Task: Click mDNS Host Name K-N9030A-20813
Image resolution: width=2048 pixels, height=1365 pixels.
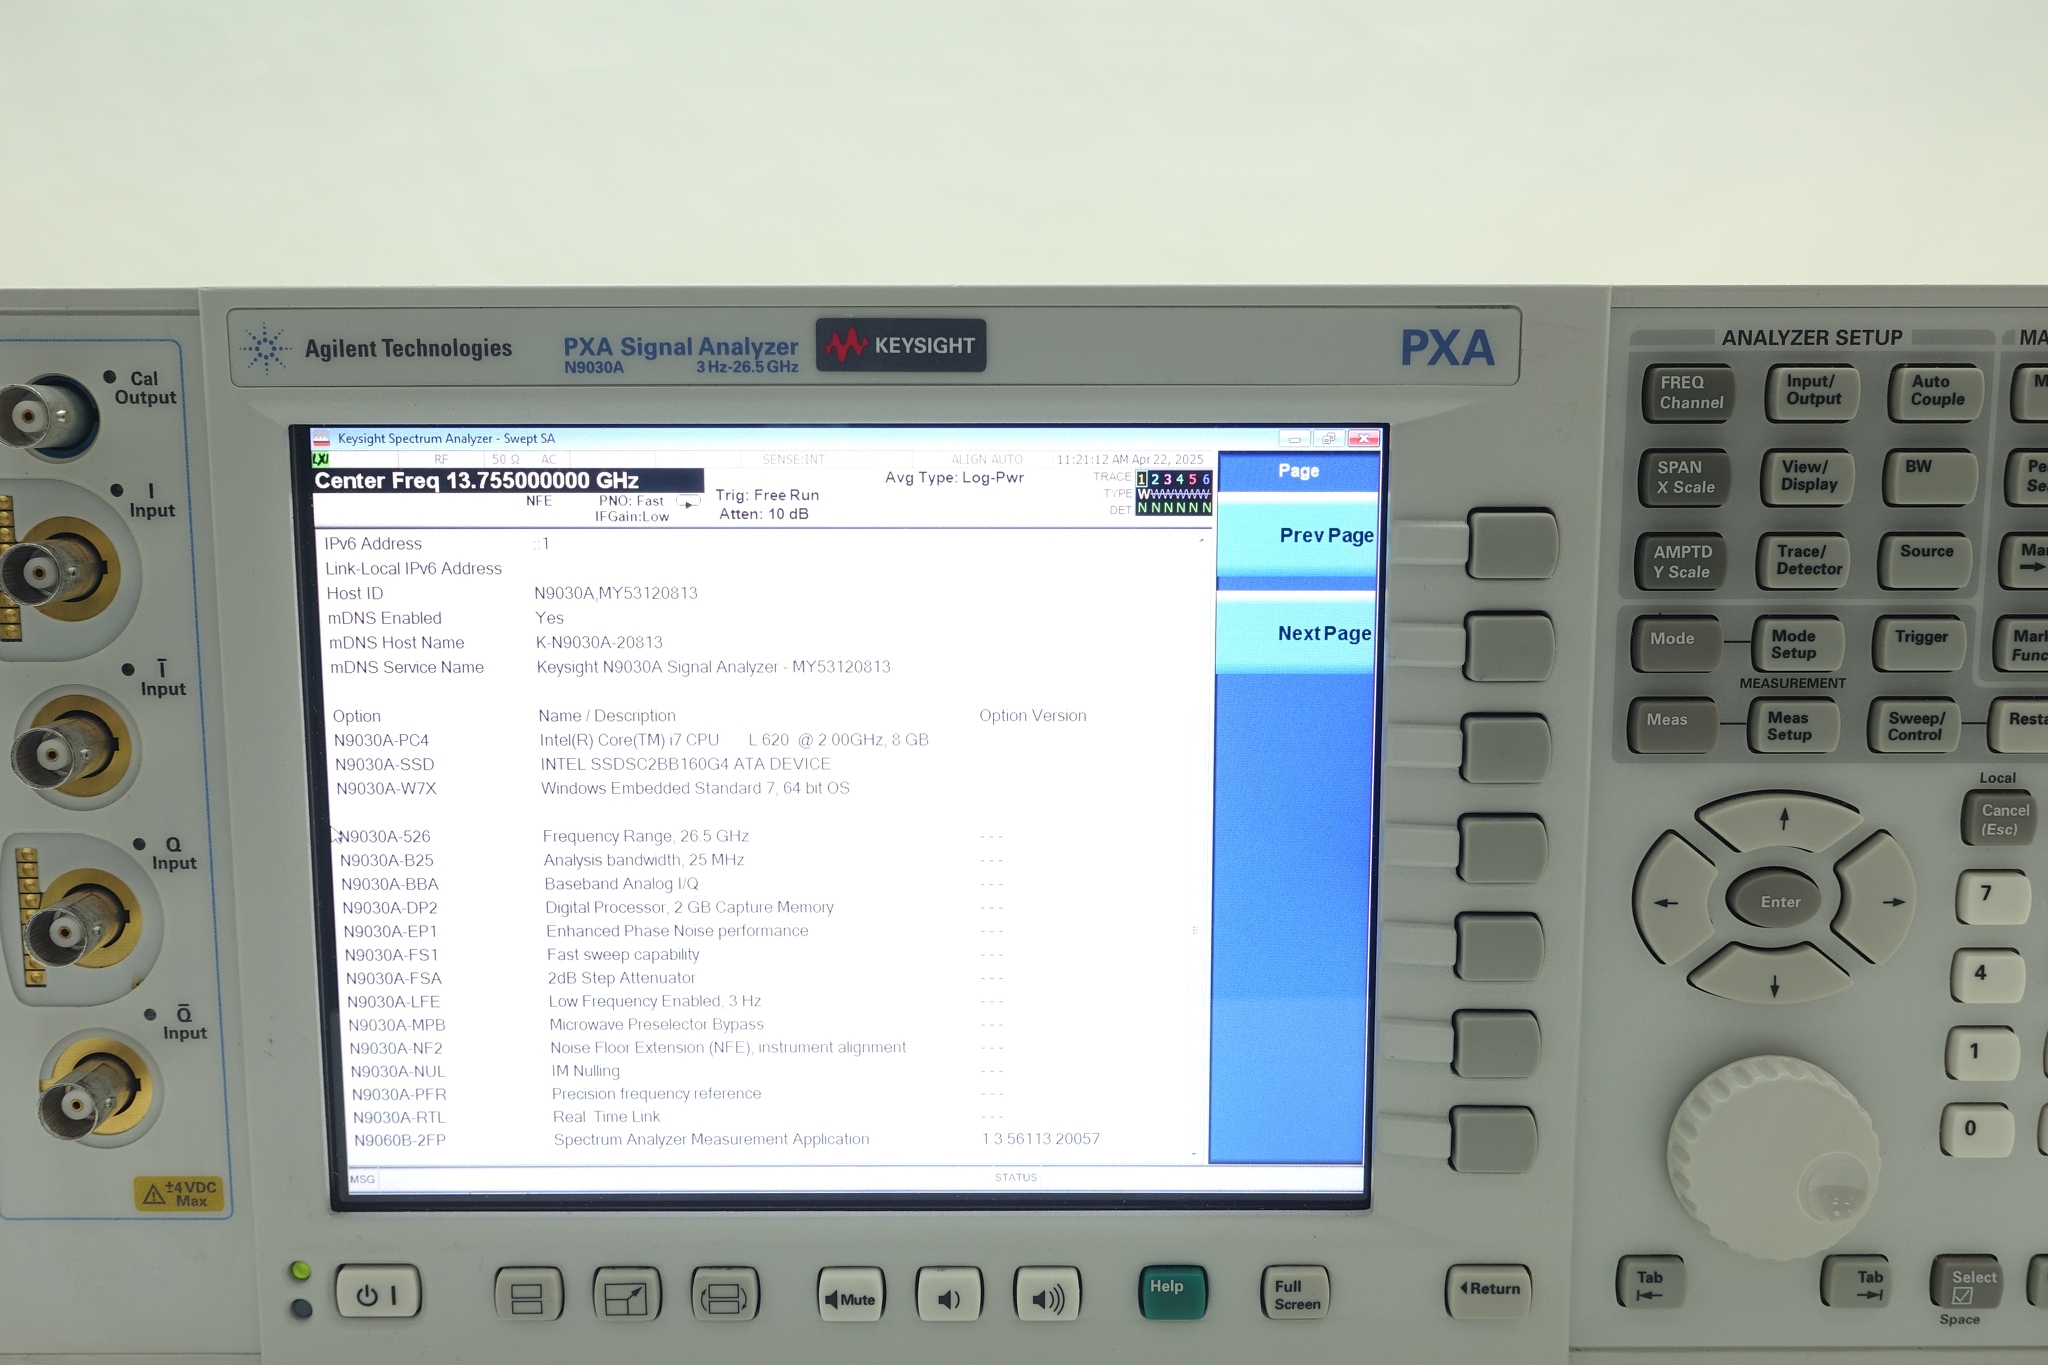Action: (x=599, y=642)
